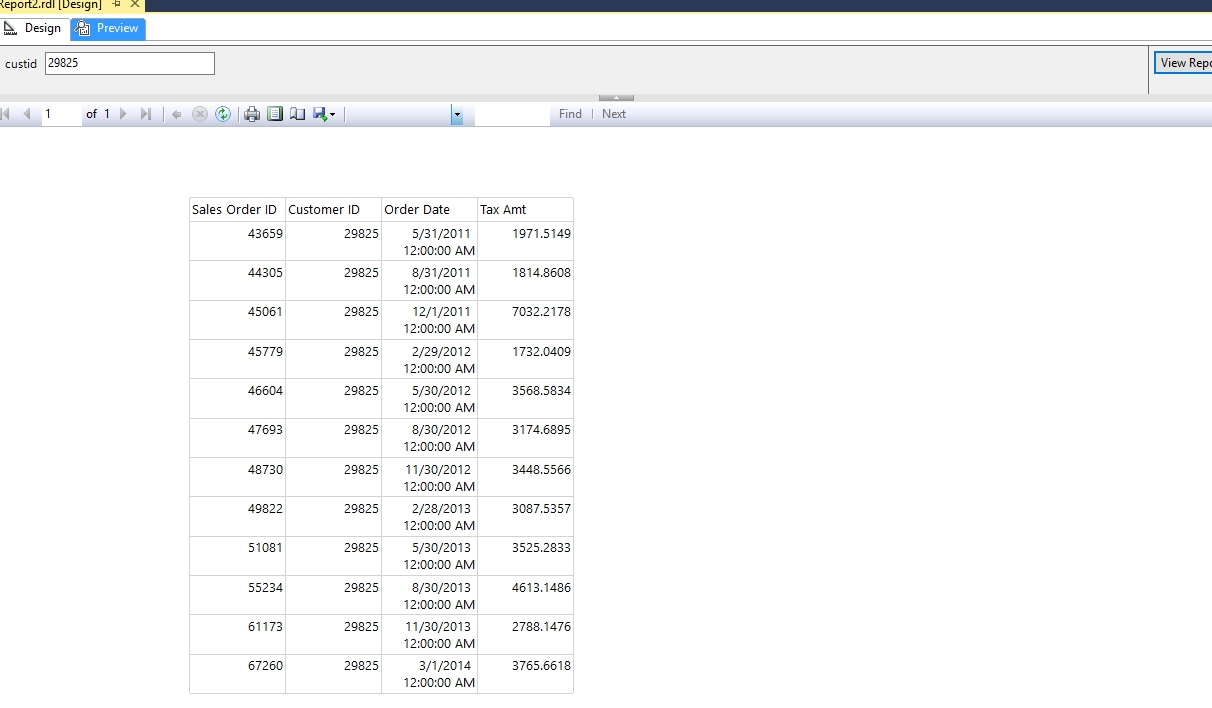Click the Print report icon
1212x708 pixels.
(x=252, y=114)
